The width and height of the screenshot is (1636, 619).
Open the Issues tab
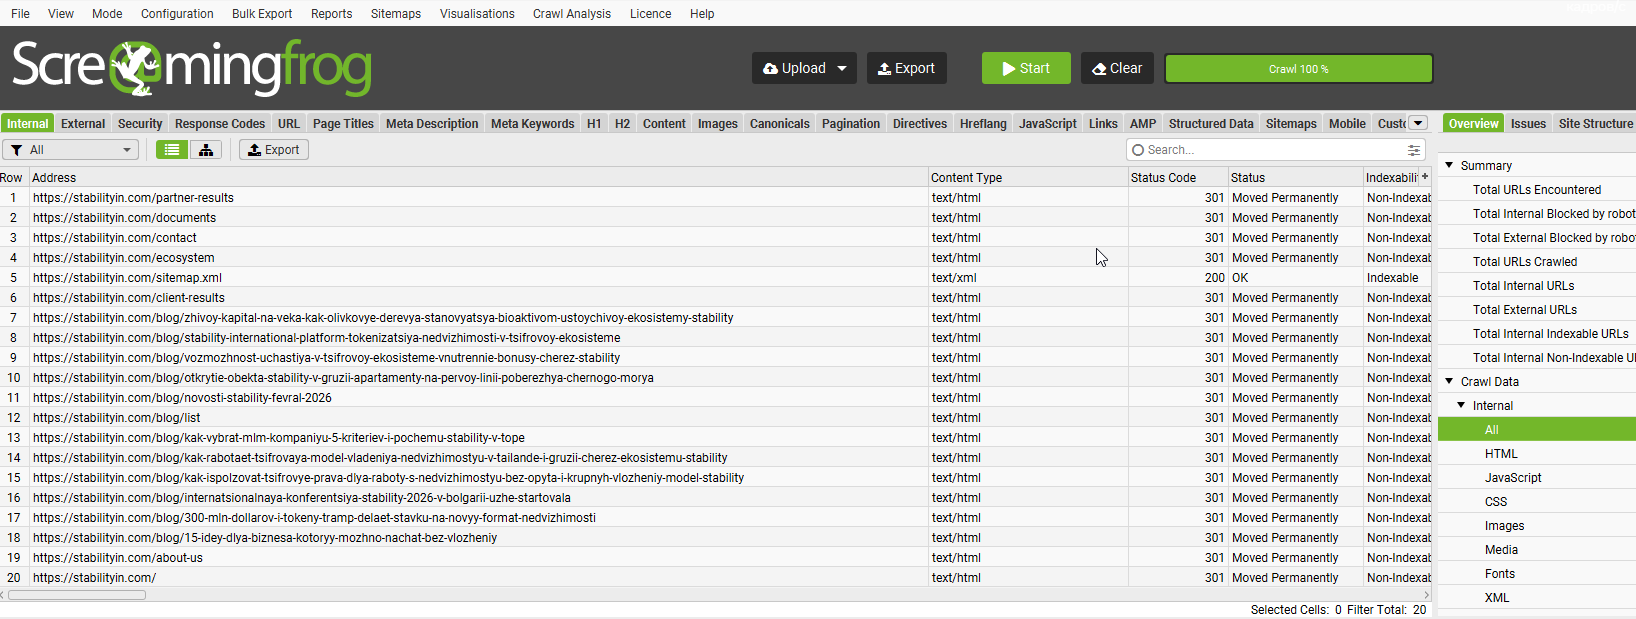click(1528, 124)
